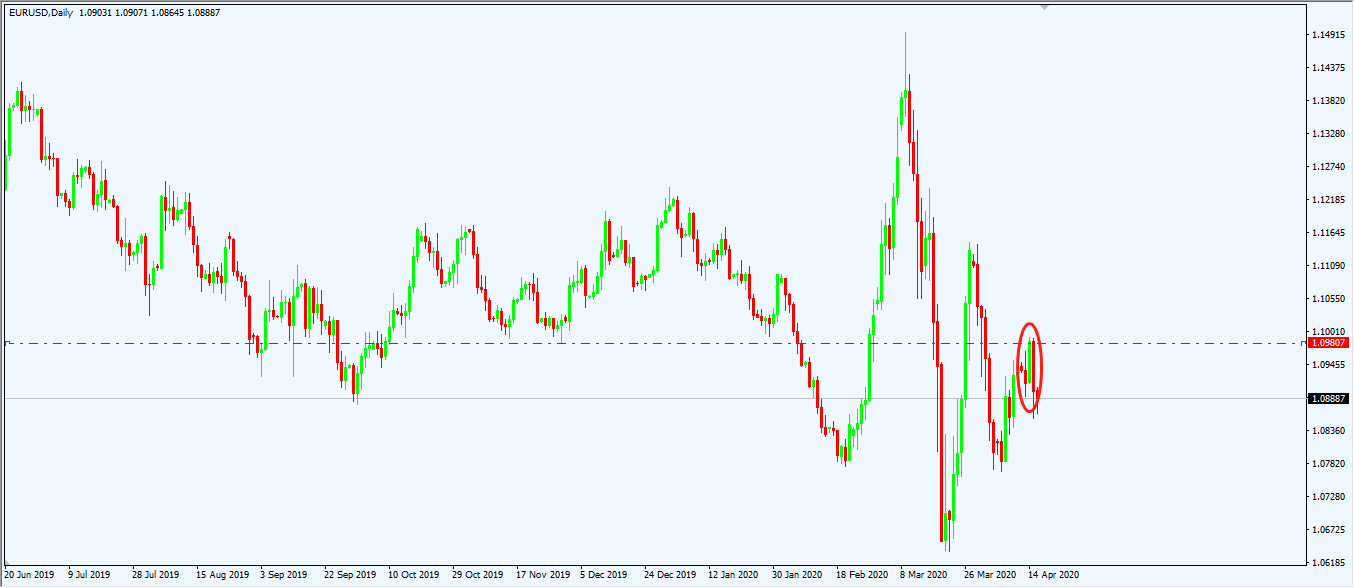Image resolution: width=1354 pixels, height=588 pixels.
Task: Click the 1.10010 price axis label
Action: (x=1327, y=332)
